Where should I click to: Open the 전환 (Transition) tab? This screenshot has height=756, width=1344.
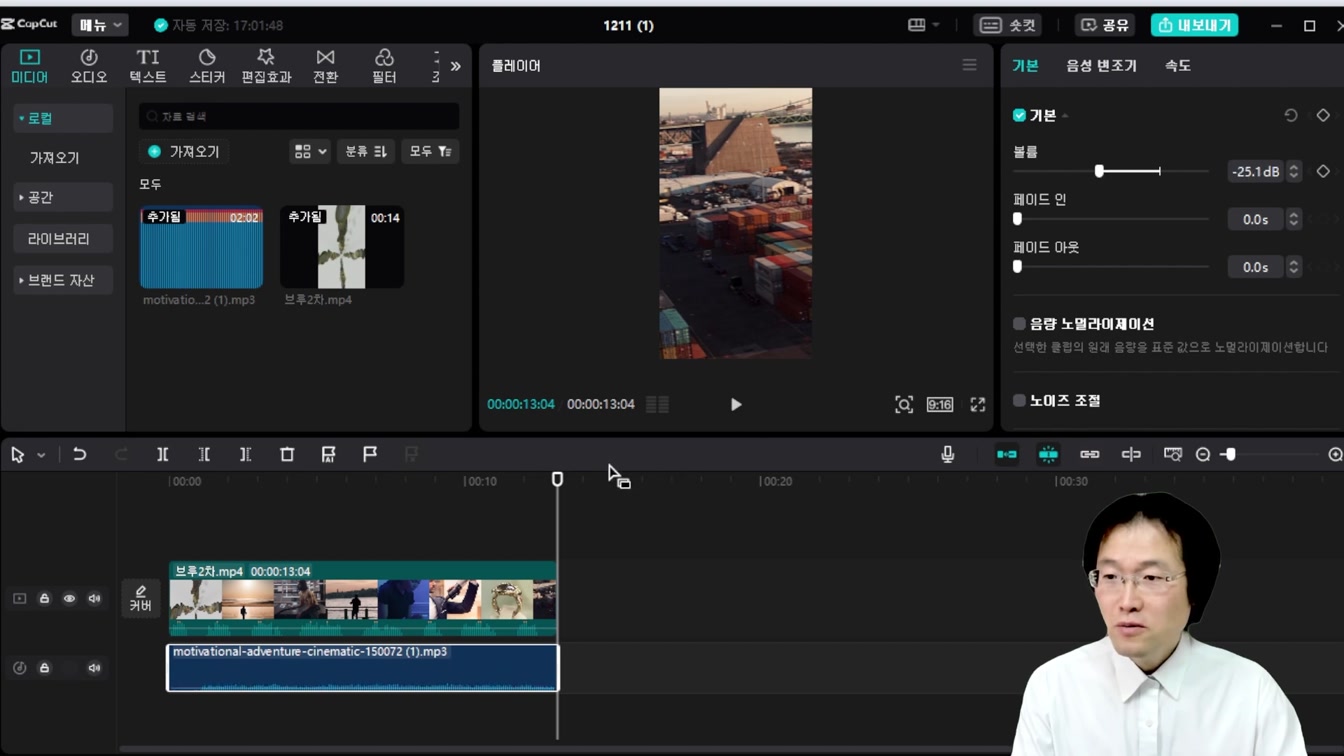coord(325,66)
